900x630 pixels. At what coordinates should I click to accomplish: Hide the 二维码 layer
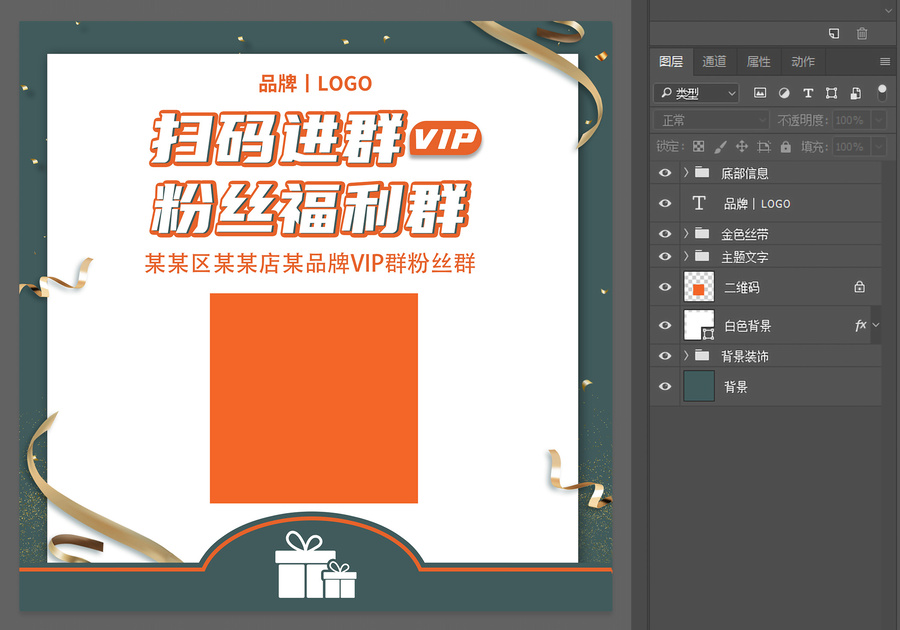pos(665,287)
